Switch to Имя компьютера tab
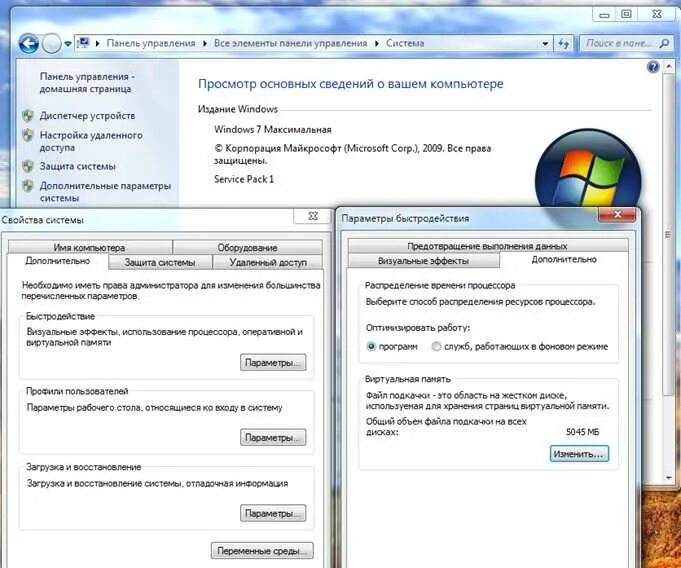The image size is (681, 568). [x=89, y=248]
